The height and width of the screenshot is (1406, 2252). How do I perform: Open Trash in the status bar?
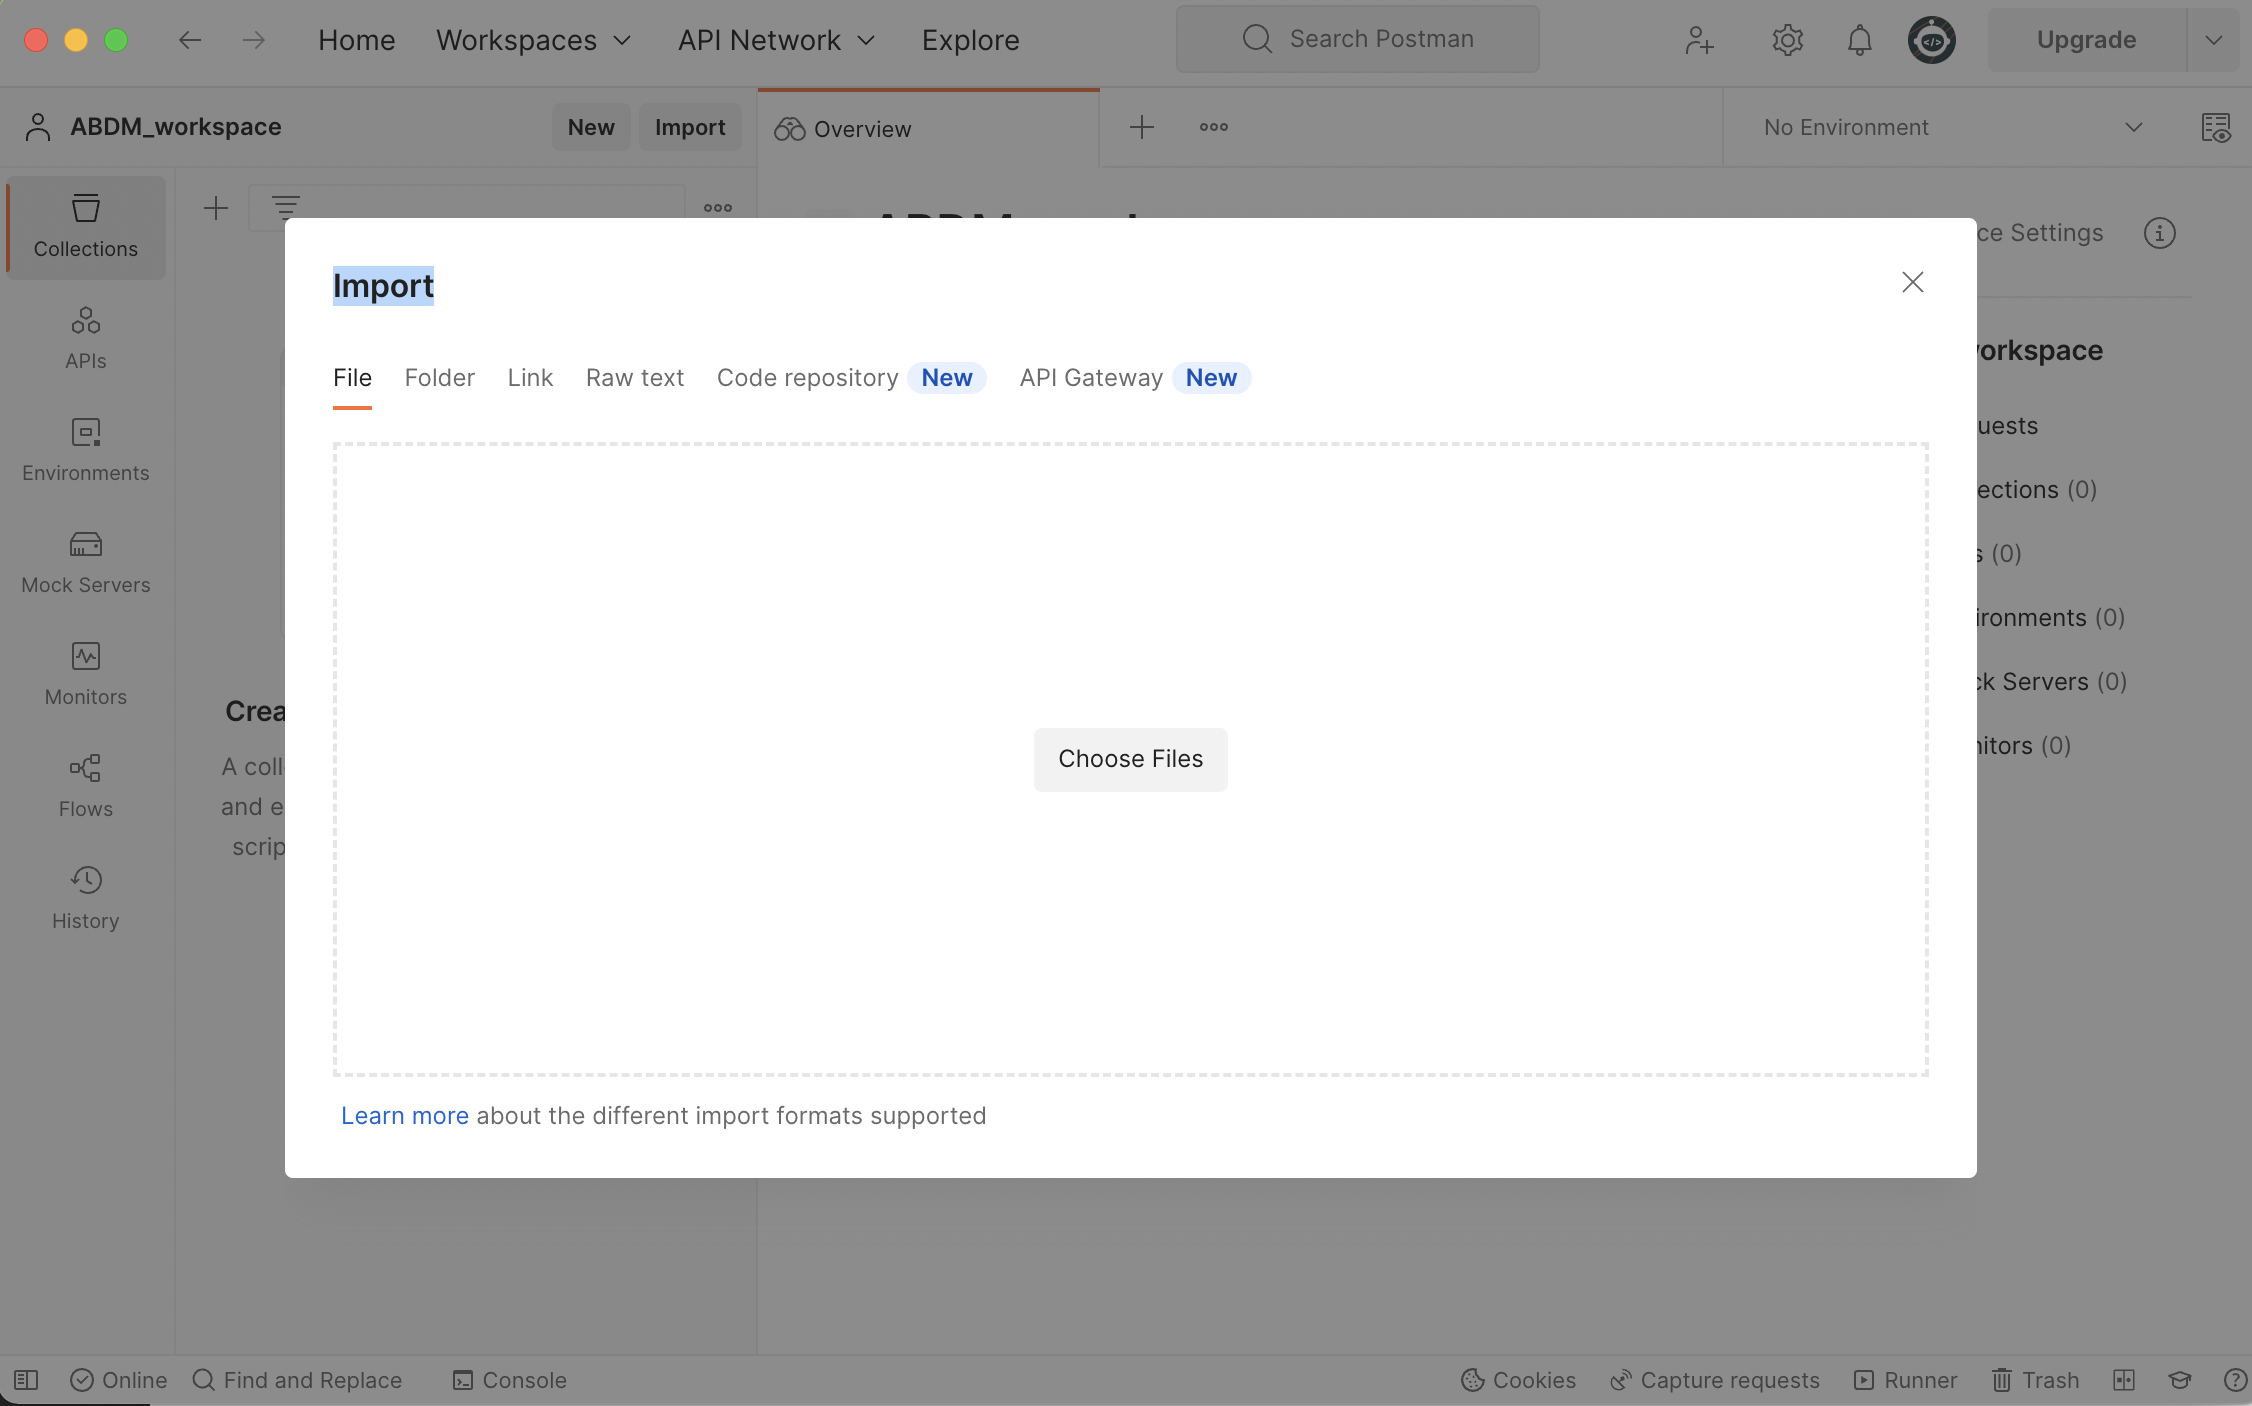tap(2035, 1380)
